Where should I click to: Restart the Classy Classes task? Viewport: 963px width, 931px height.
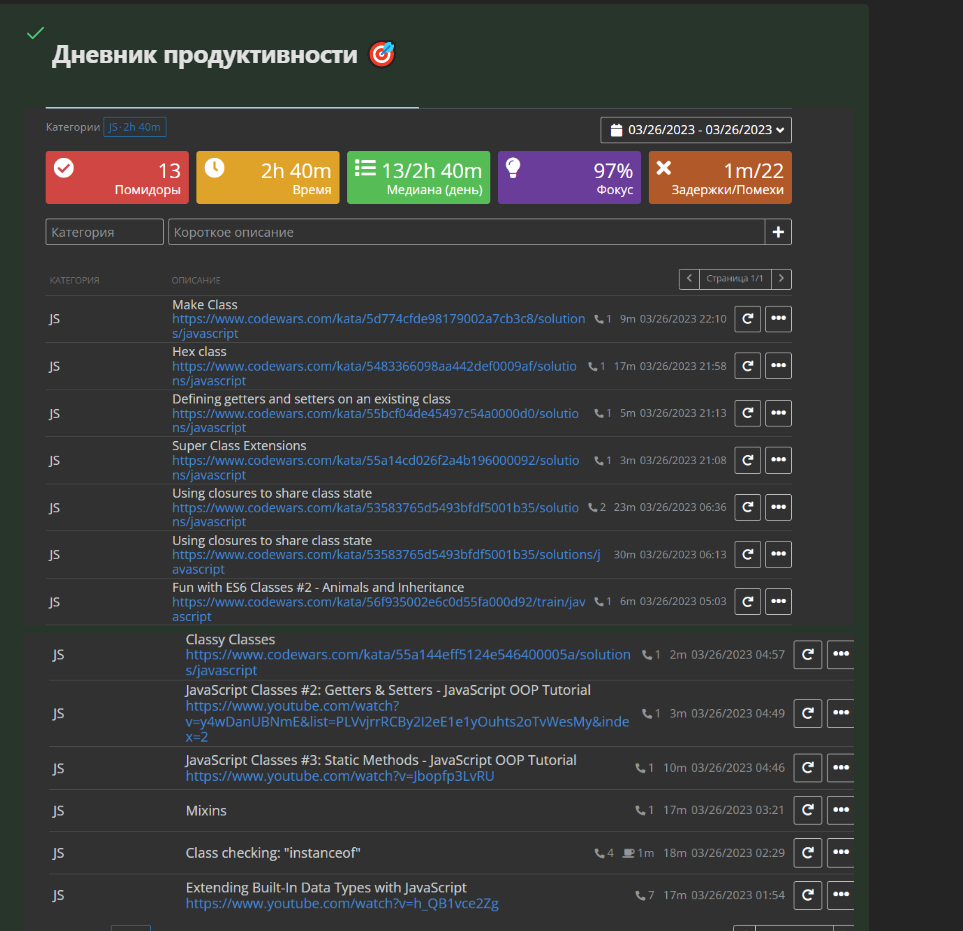pos(807,654)
